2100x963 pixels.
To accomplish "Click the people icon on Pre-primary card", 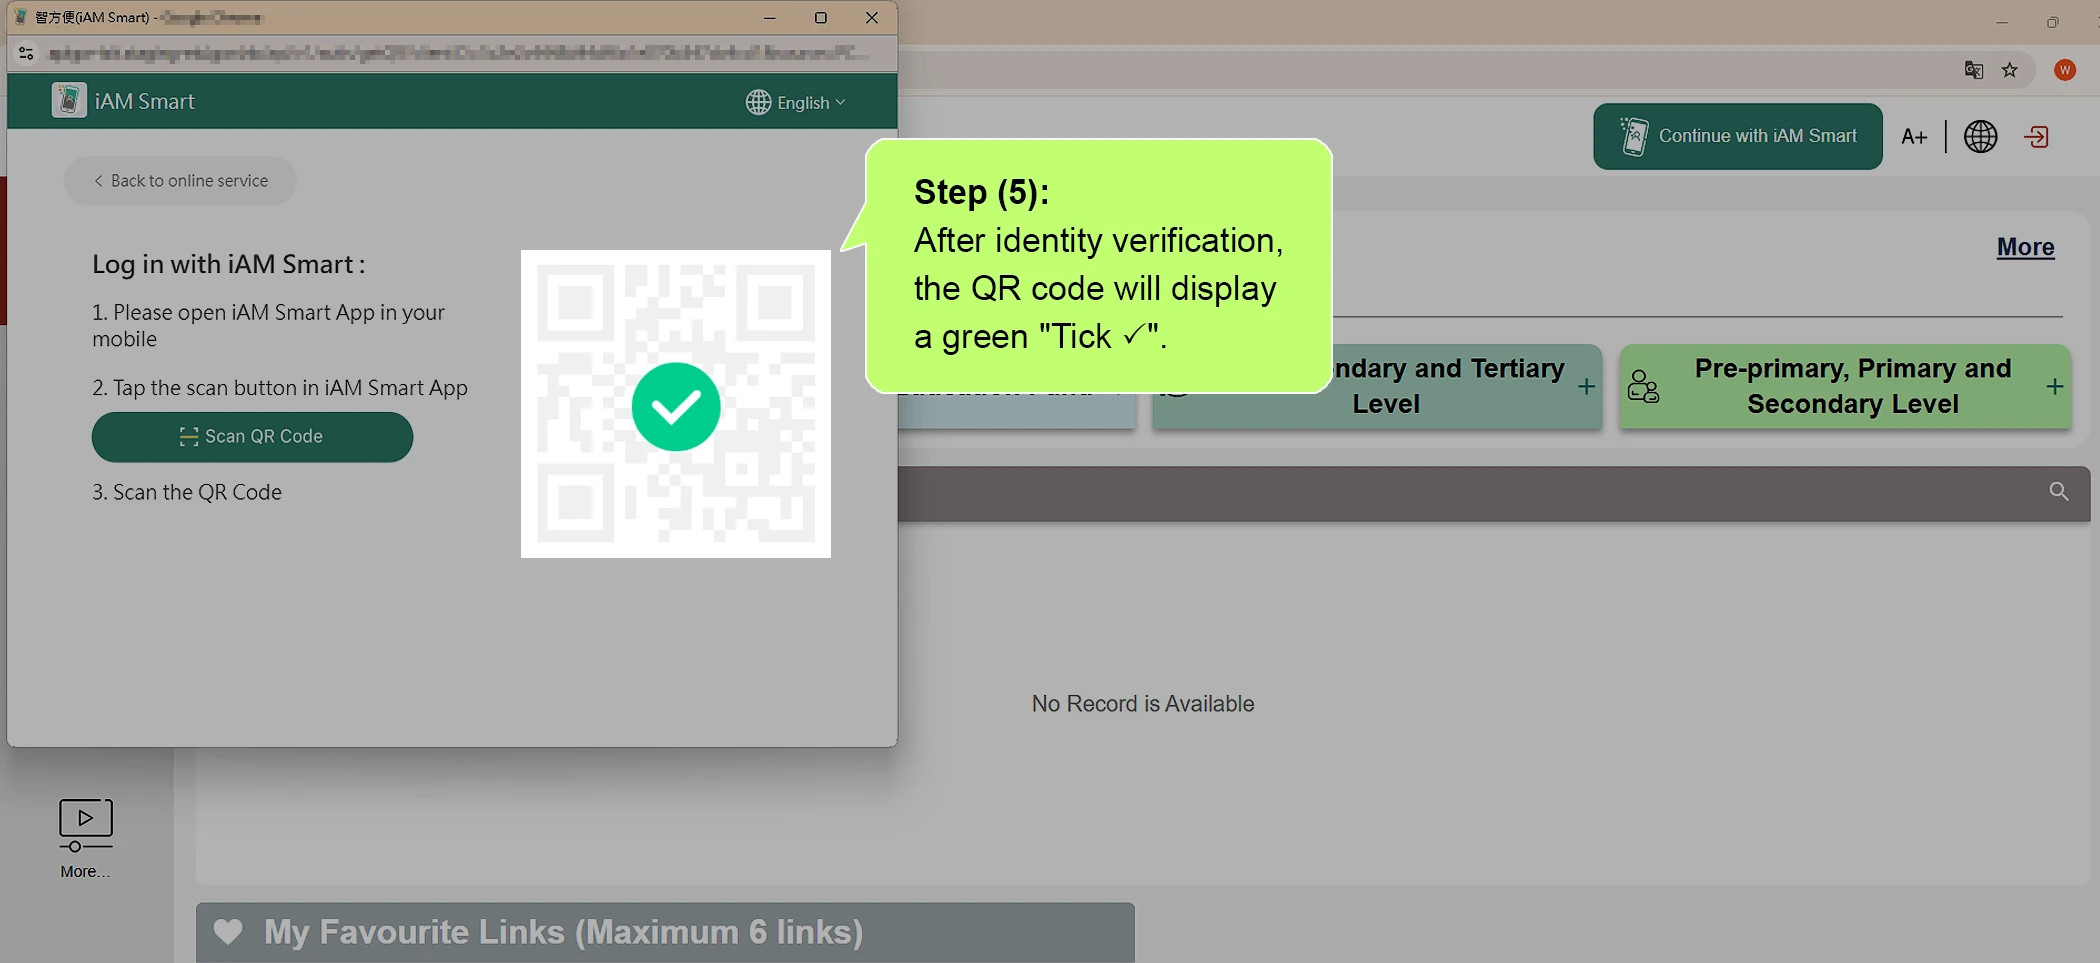I will coord(1643,386).
